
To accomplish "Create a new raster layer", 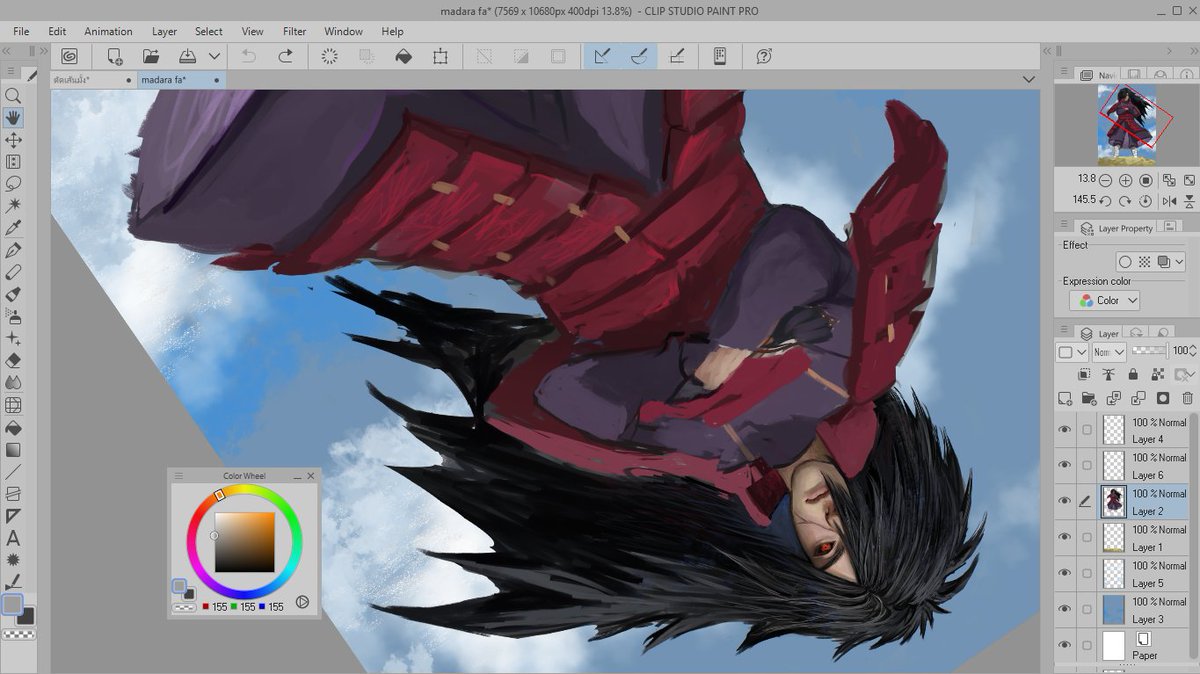I will [1065, 398].
